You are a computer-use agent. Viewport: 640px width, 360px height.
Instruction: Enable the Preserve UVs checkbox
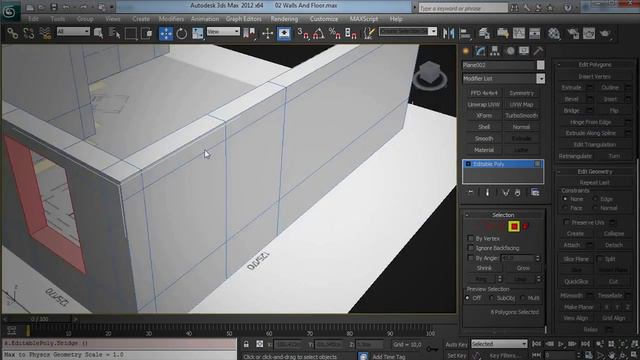[x=566, y=222]
